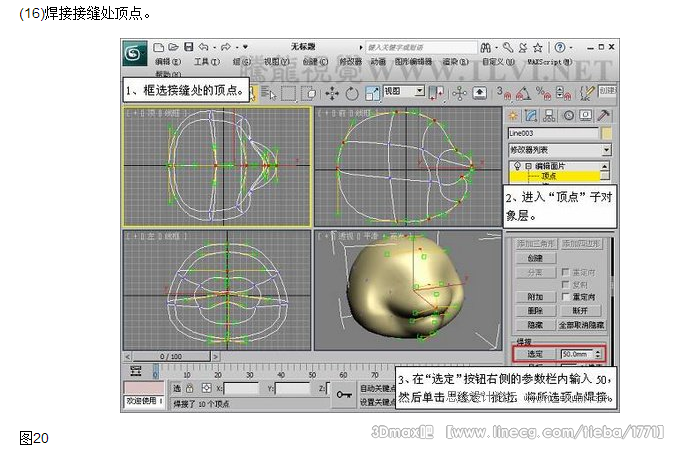
Task: Open the Hierarchy panel tab icon
Action: pos(549,116)
